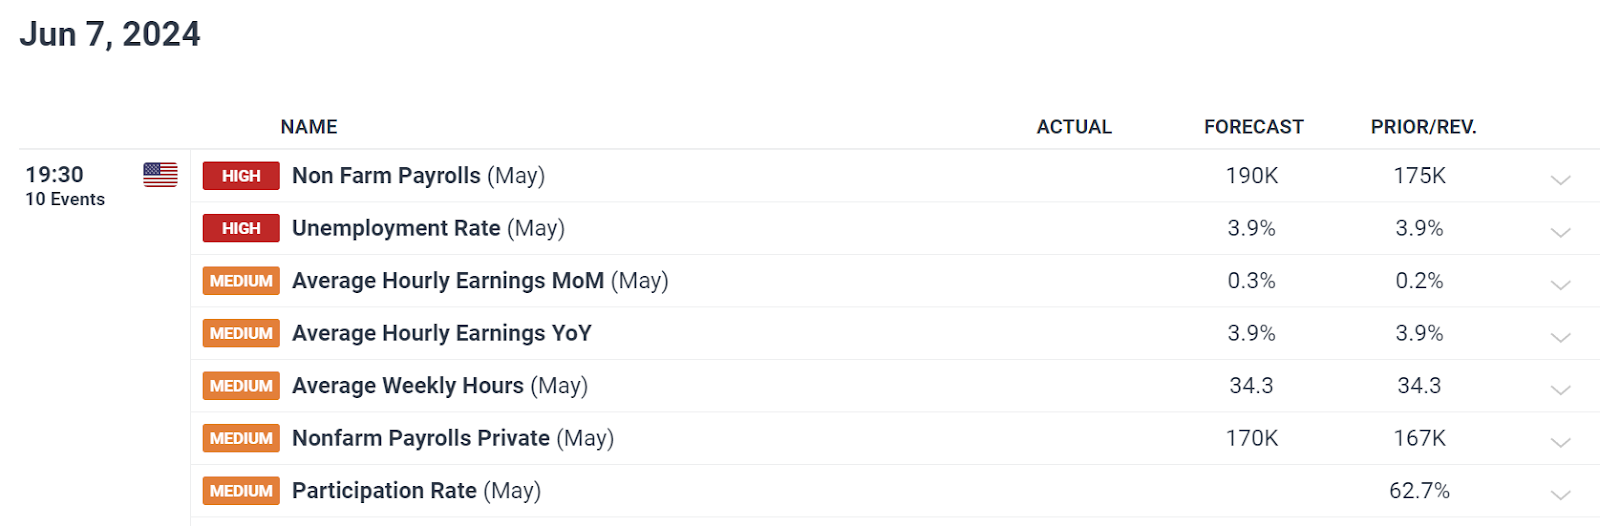The width and height of the screenshot is (1600, 526).
Task: Click MEDIUM badge beside Average Weekly Hours
Action: tap(241, 386)
